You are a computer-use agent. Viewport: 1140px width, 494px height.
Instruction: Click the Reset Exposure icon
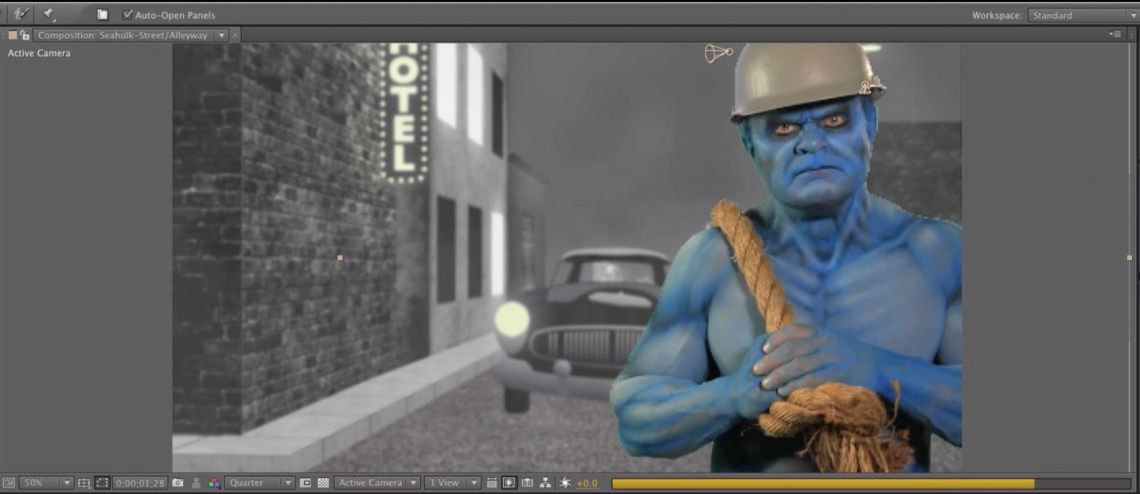coord(565,482)
